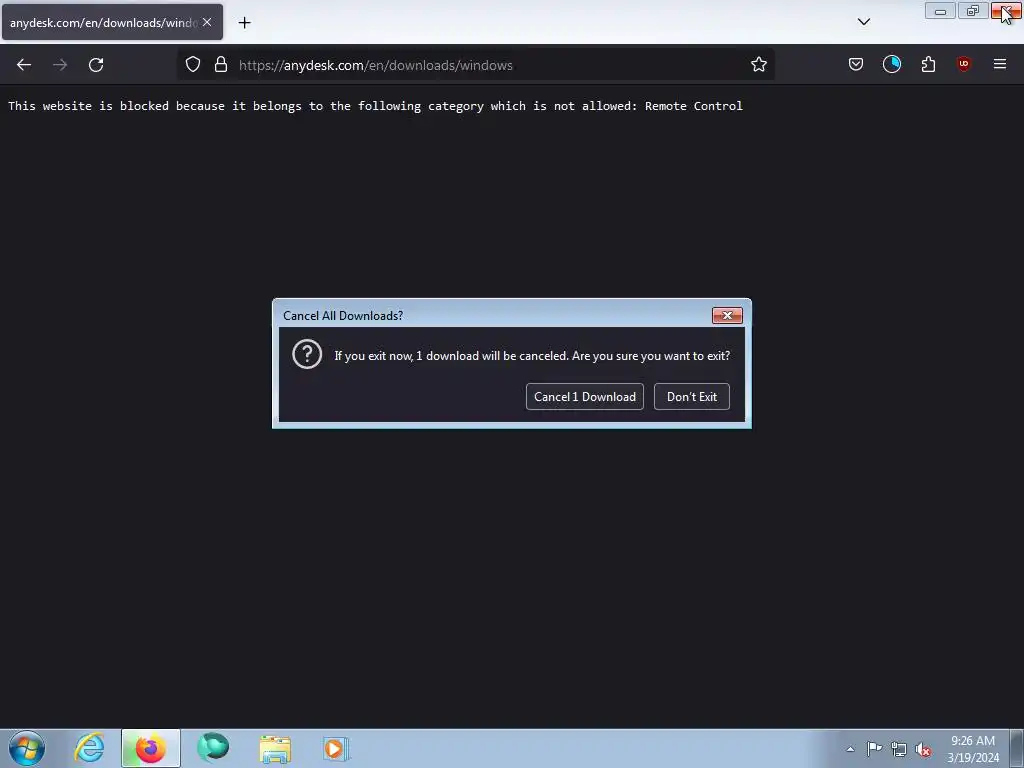Open the clock showing 9:26 AM
1024x768 pixels.
pos(973,749)
